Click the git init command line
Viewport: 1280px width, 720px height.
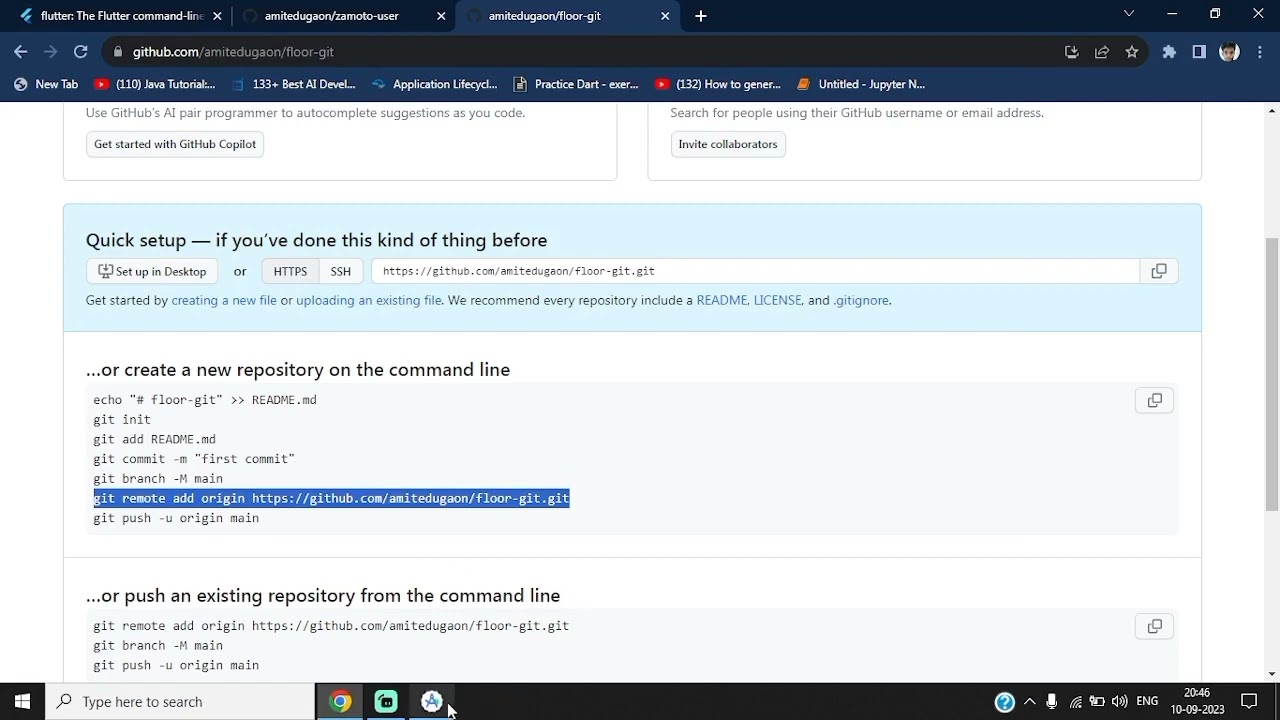(122, 420)
